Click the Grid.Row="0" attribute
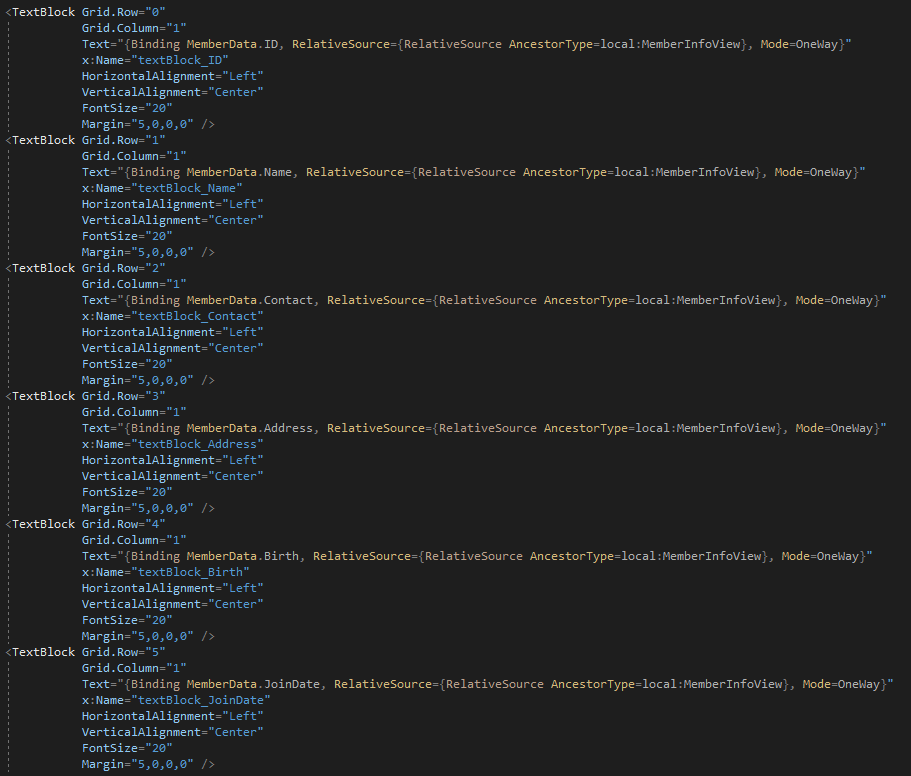This screenshot has width=911, height=776. [x=123, y=12]
